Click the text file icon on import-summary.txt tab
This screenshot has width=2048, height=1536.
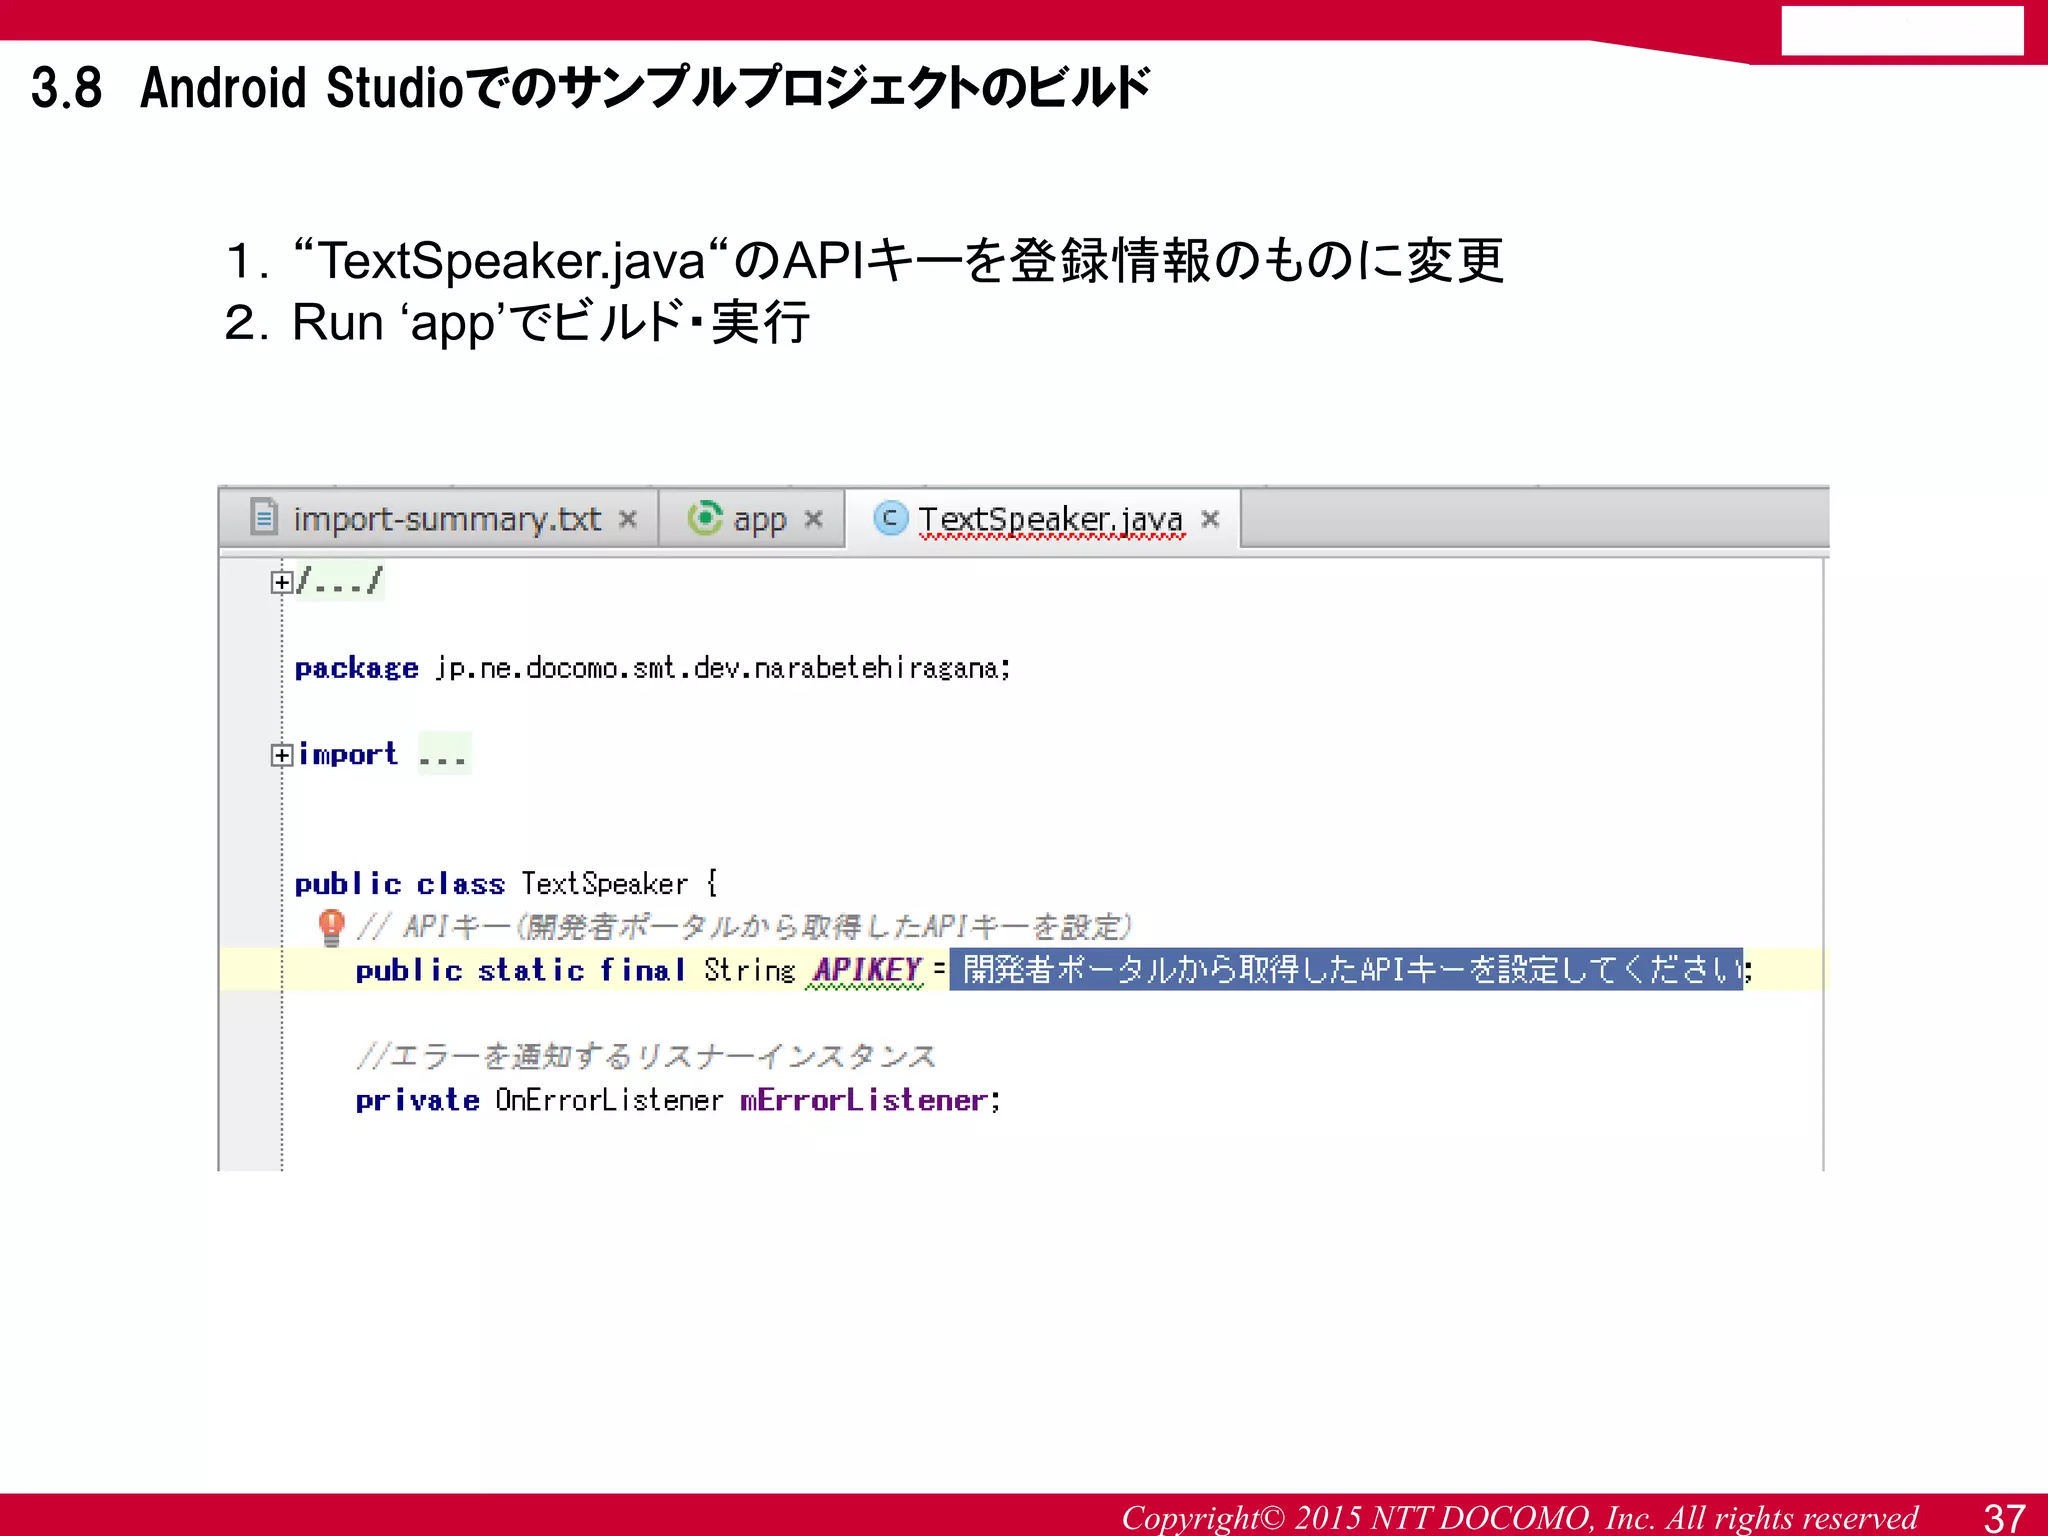[x=264, y=517]
